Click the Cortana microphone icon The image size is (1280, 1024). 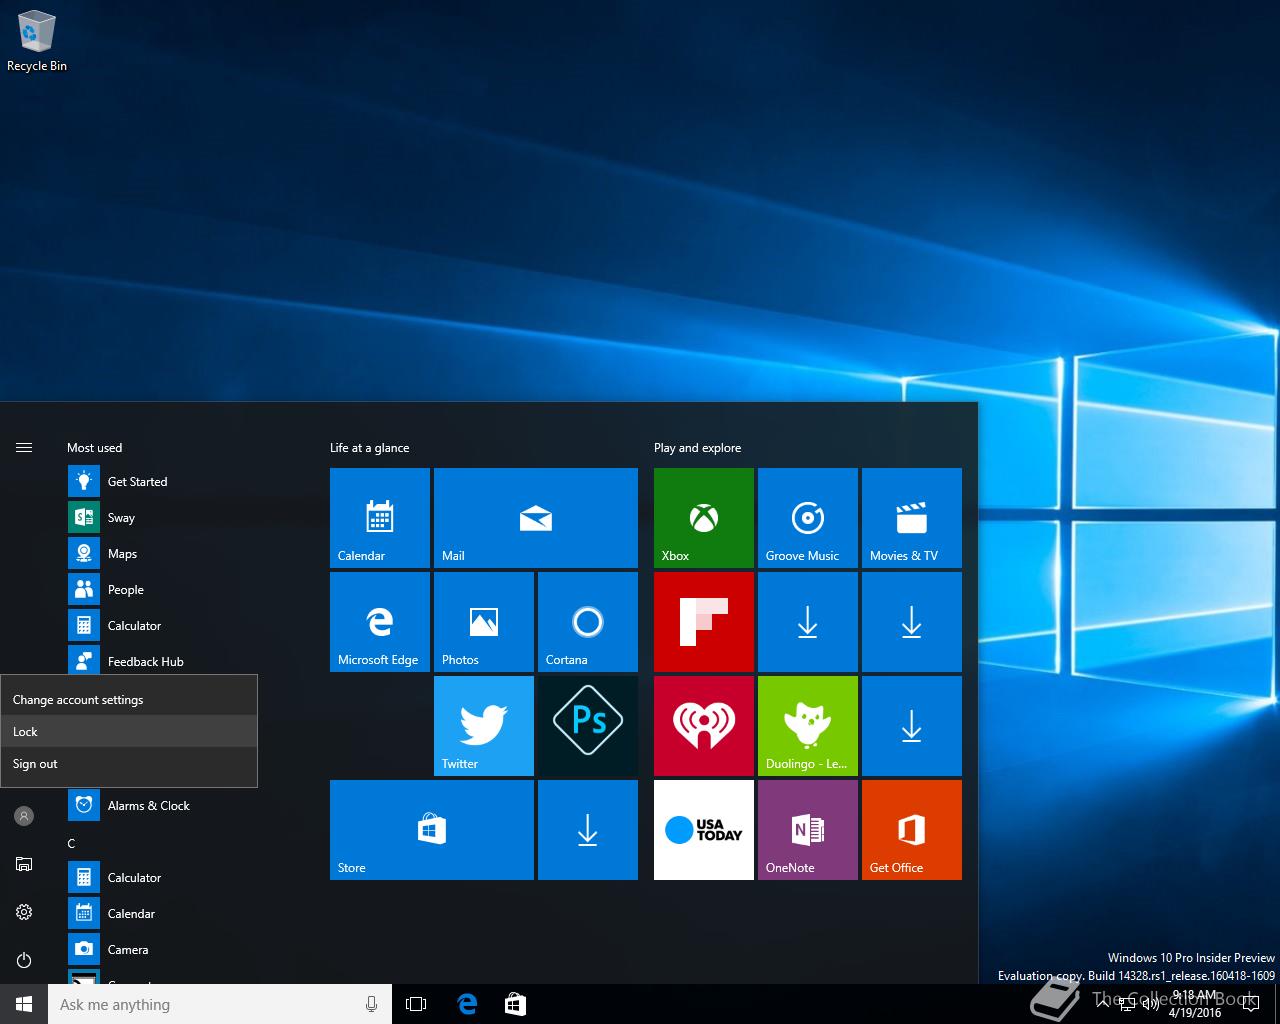tap(372, 1004)
